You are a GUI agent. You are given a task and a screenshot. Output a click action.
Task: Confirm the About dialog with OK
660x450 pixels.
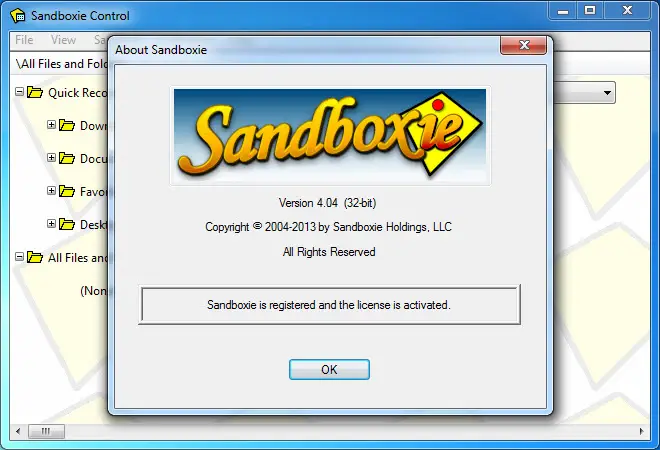coord(329,369)
